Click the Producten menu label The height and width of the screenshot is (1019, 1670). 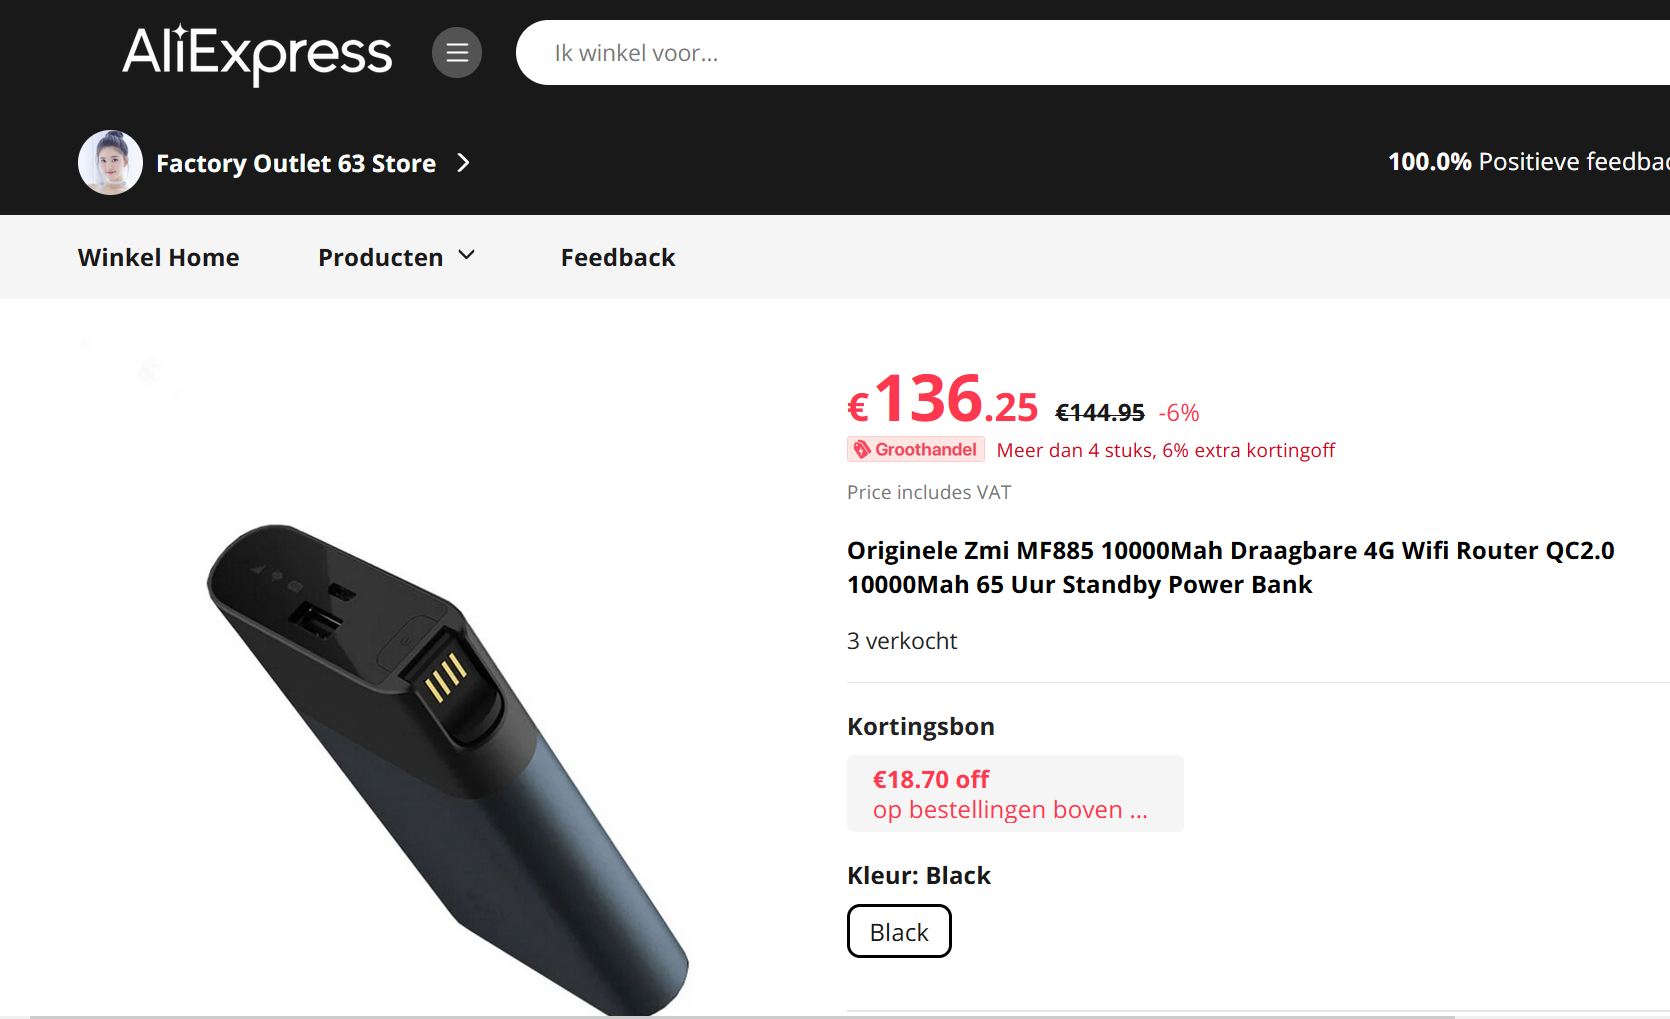pos(381,257)
